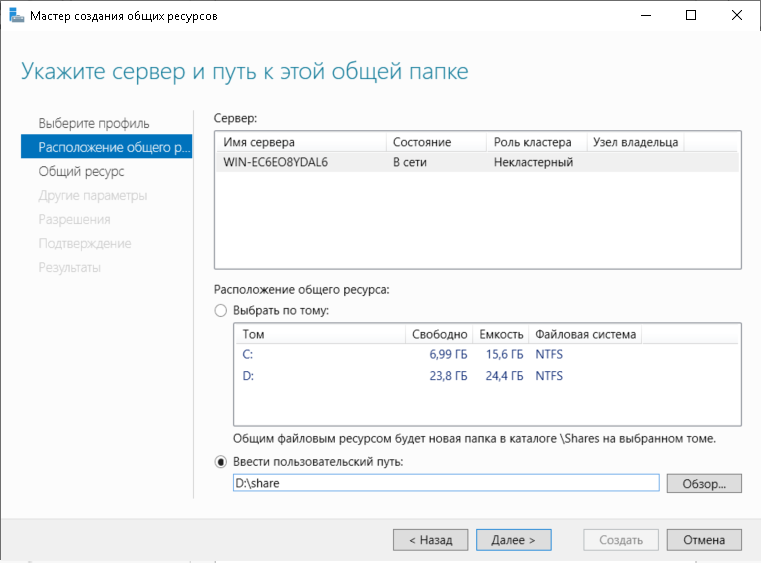The width and height of the screenshot is (761, 563).
Task: Sort volumes by 'Том' column header
Action: (x=320, y=334)
